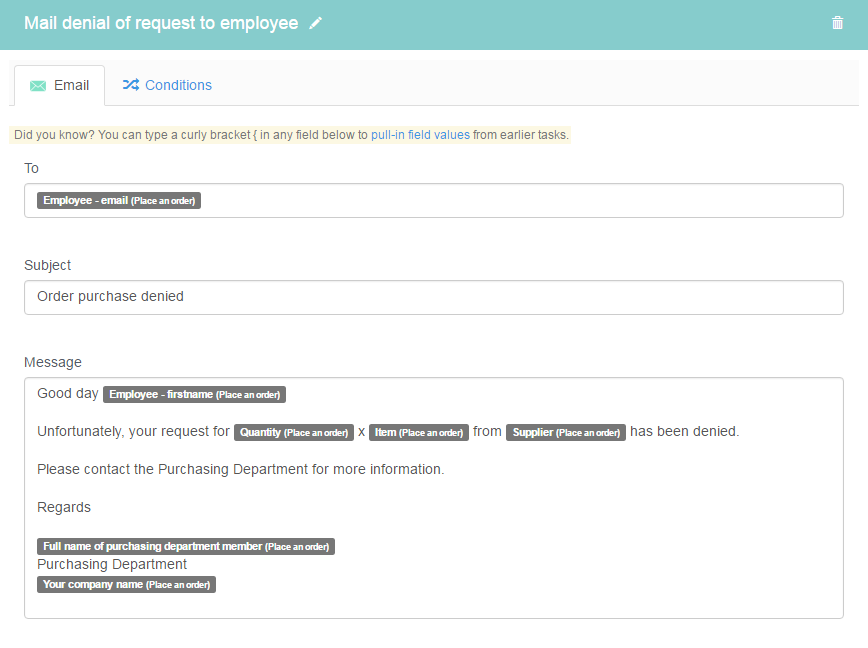Select the Employee - firstname token
The width and height of the screenshot is (868, 648).
point(194,395)
